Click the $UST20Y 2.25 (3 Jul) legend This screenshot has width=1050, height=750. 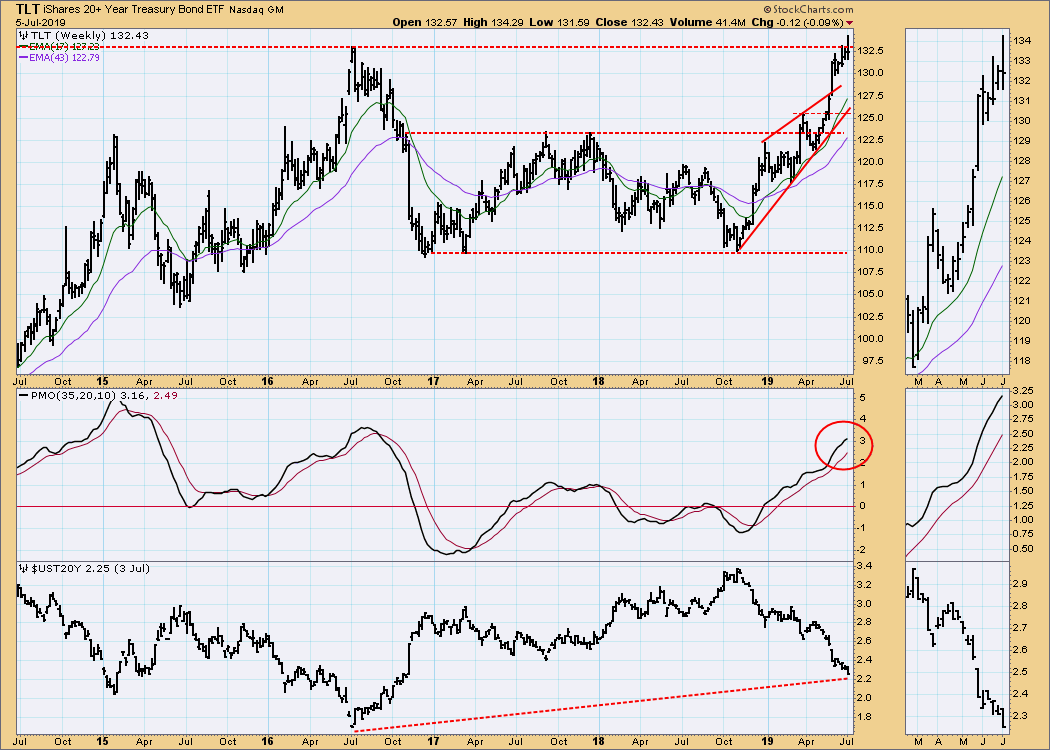pos(89,569)
